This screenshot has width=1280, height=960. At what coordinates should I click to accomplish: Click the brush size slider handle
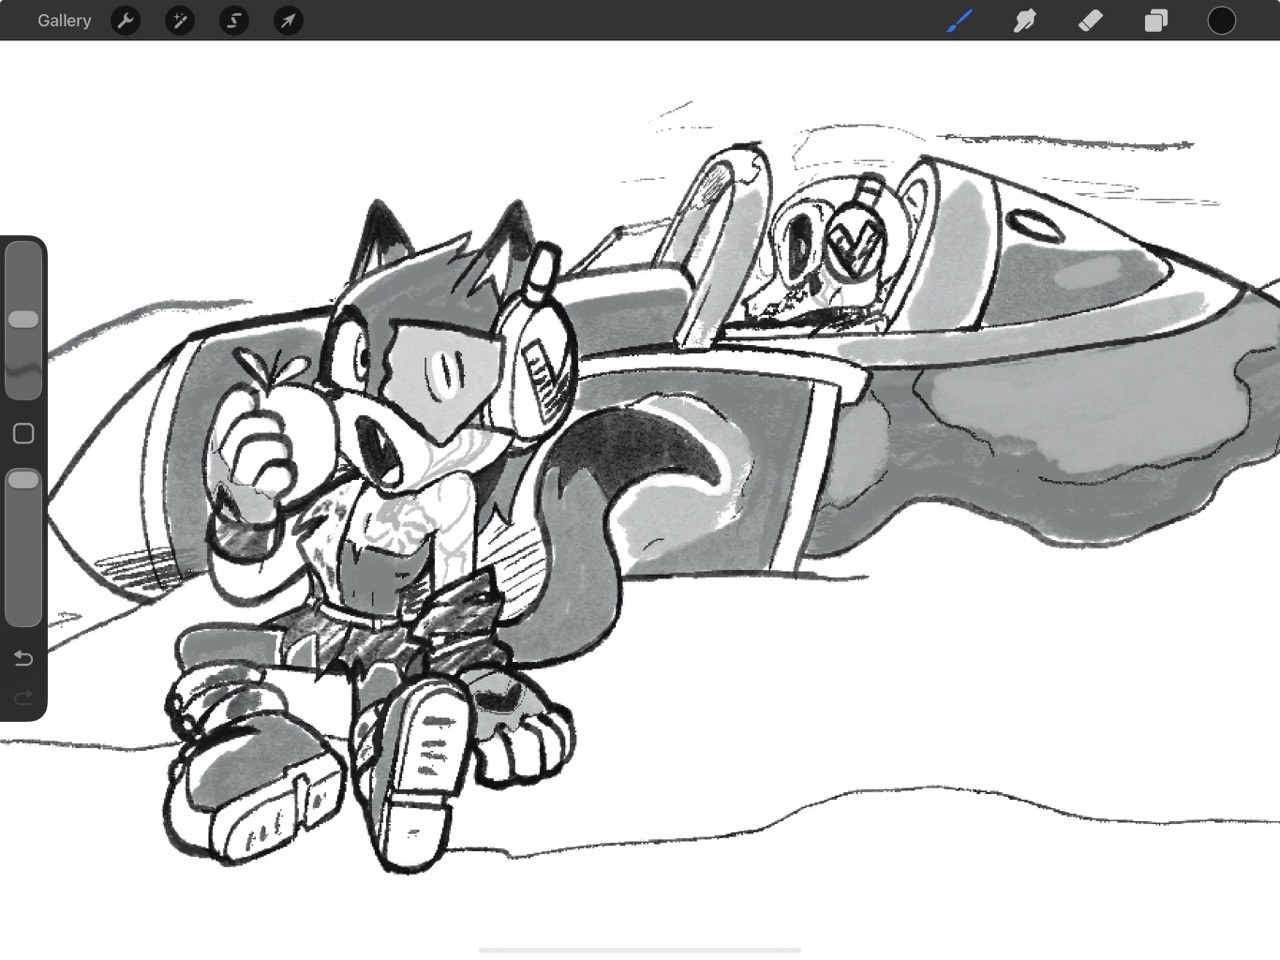23,319
